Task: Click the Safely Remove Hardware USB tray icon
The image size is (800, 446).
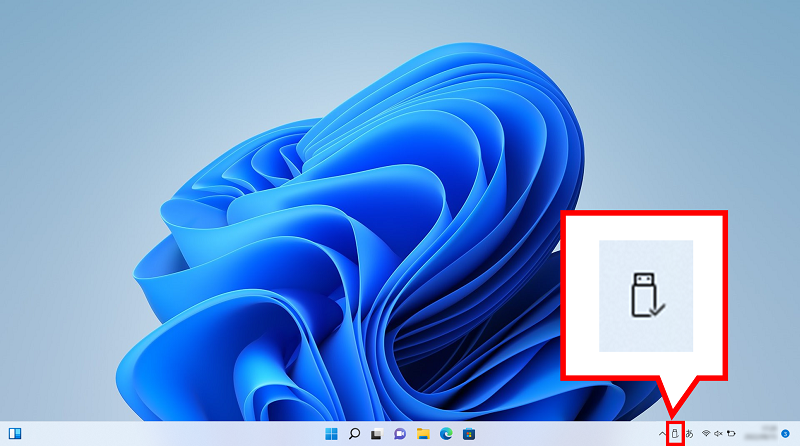Action: tap(675, 434)
